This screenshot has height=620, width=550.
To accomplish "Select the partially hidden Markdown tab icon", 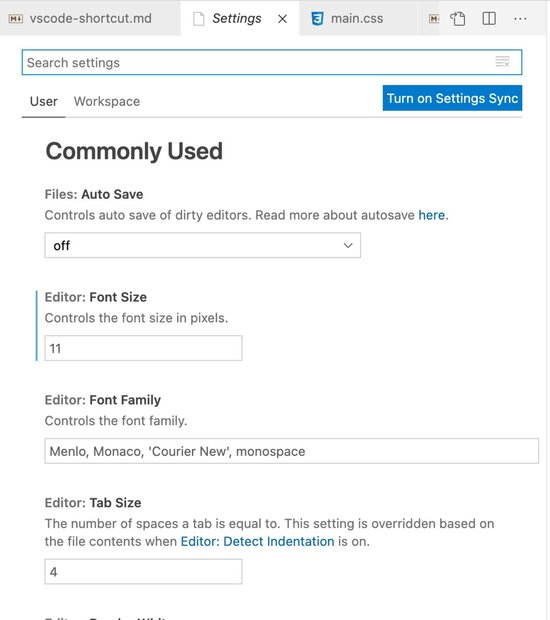I will click(434, 19).
